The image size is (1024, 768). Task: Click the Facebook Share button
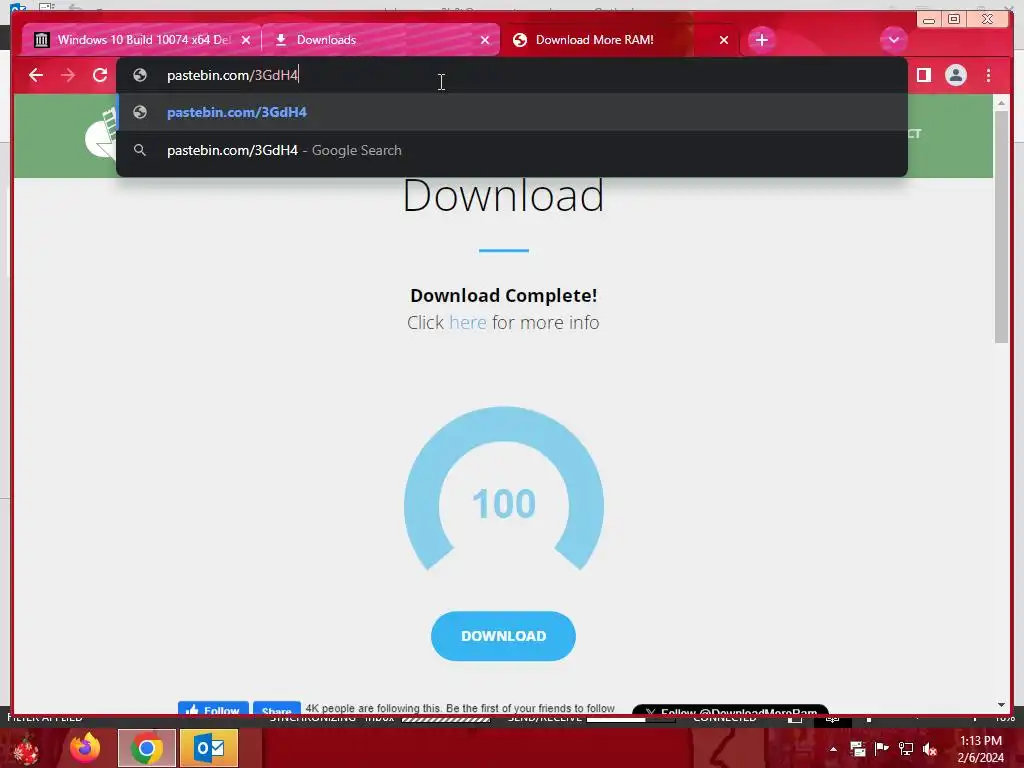(276, 710)
